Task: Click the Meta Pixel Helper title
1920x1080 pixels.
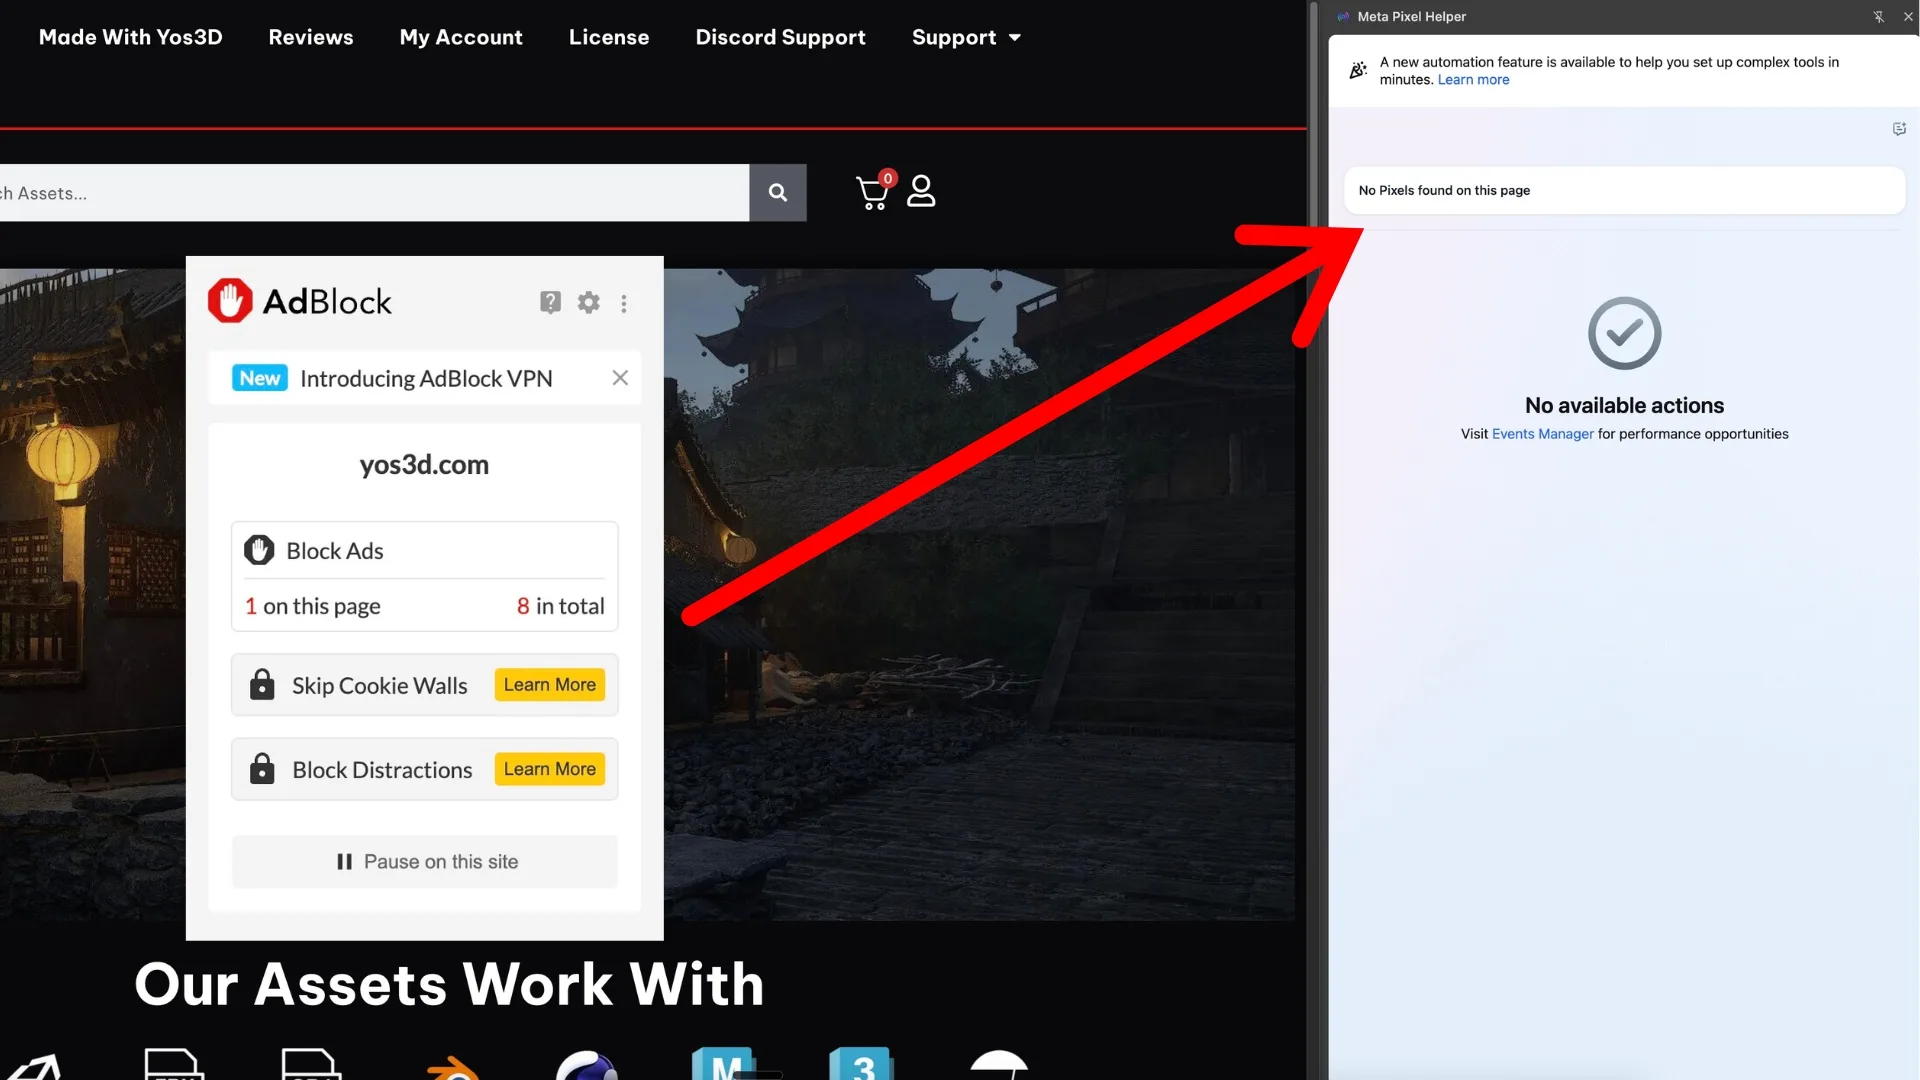Action: click(1411, 17)
